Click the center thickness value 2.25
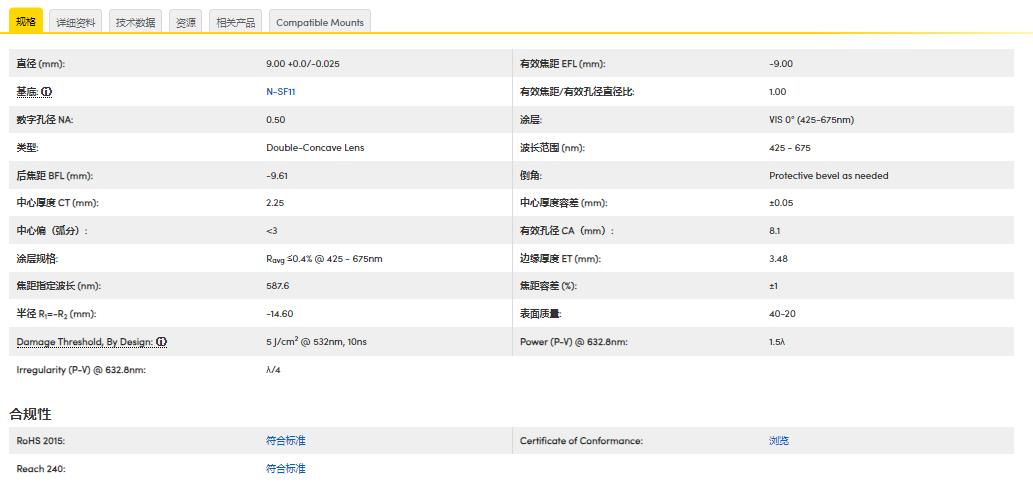Viewport: 1033px width, 500px height. pyautogui.click(x=275, y=203)
